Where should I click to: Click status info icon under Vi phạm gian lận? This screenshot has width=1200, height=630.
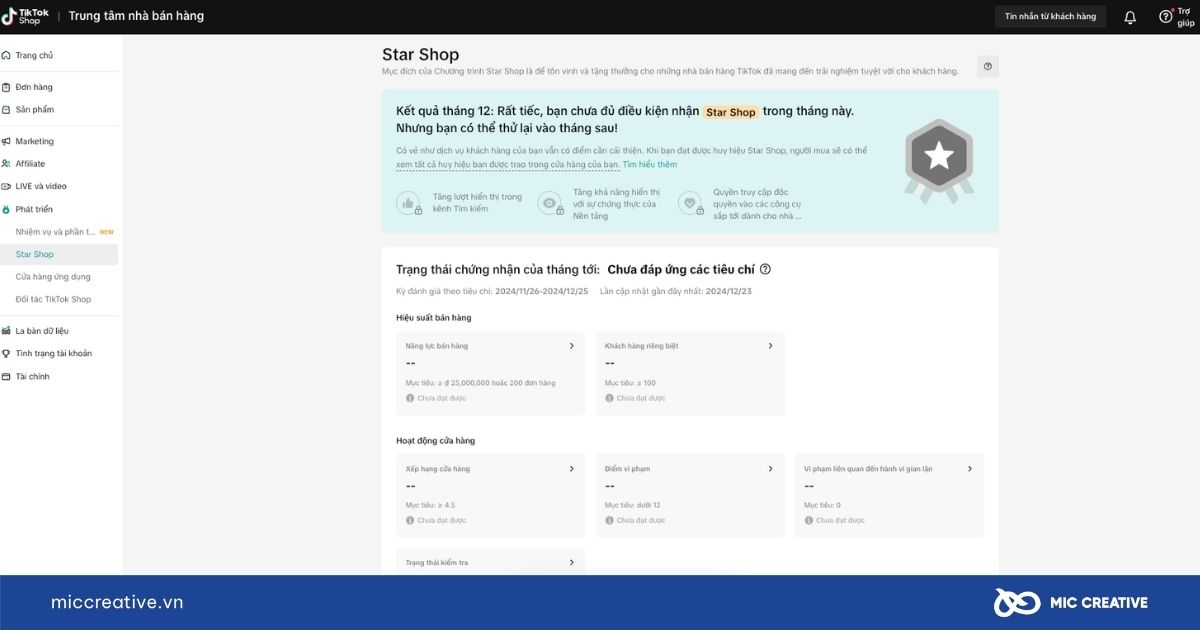point(808,520)
